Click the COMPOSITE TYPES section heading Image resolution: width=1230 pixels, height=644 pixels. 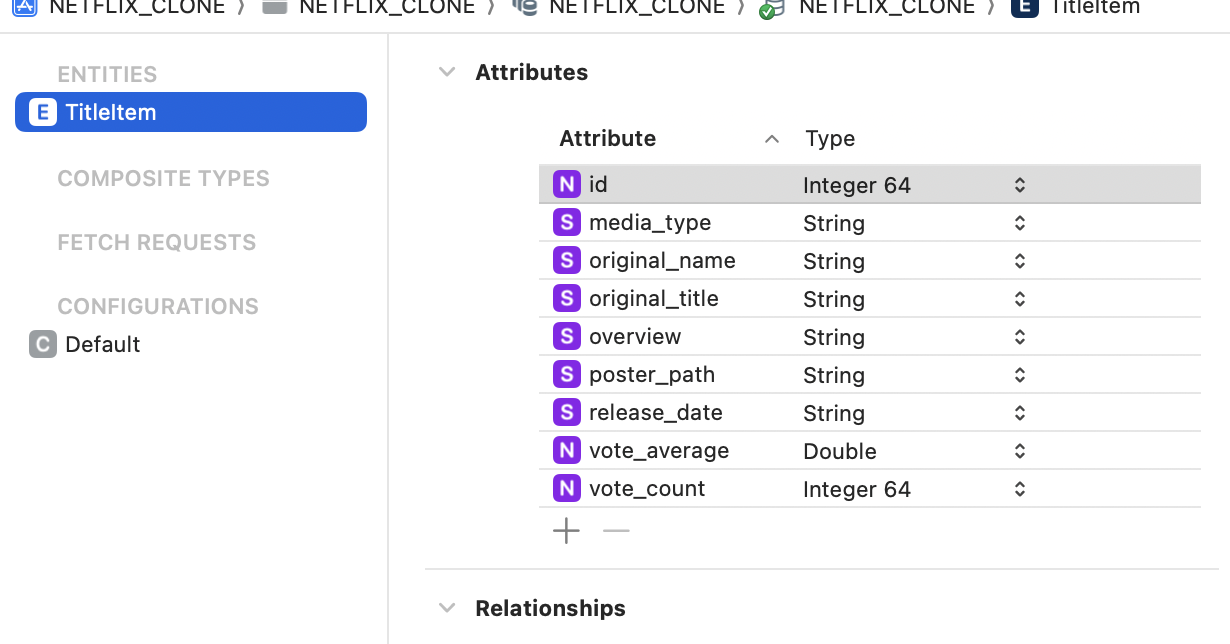pos(163,179)
